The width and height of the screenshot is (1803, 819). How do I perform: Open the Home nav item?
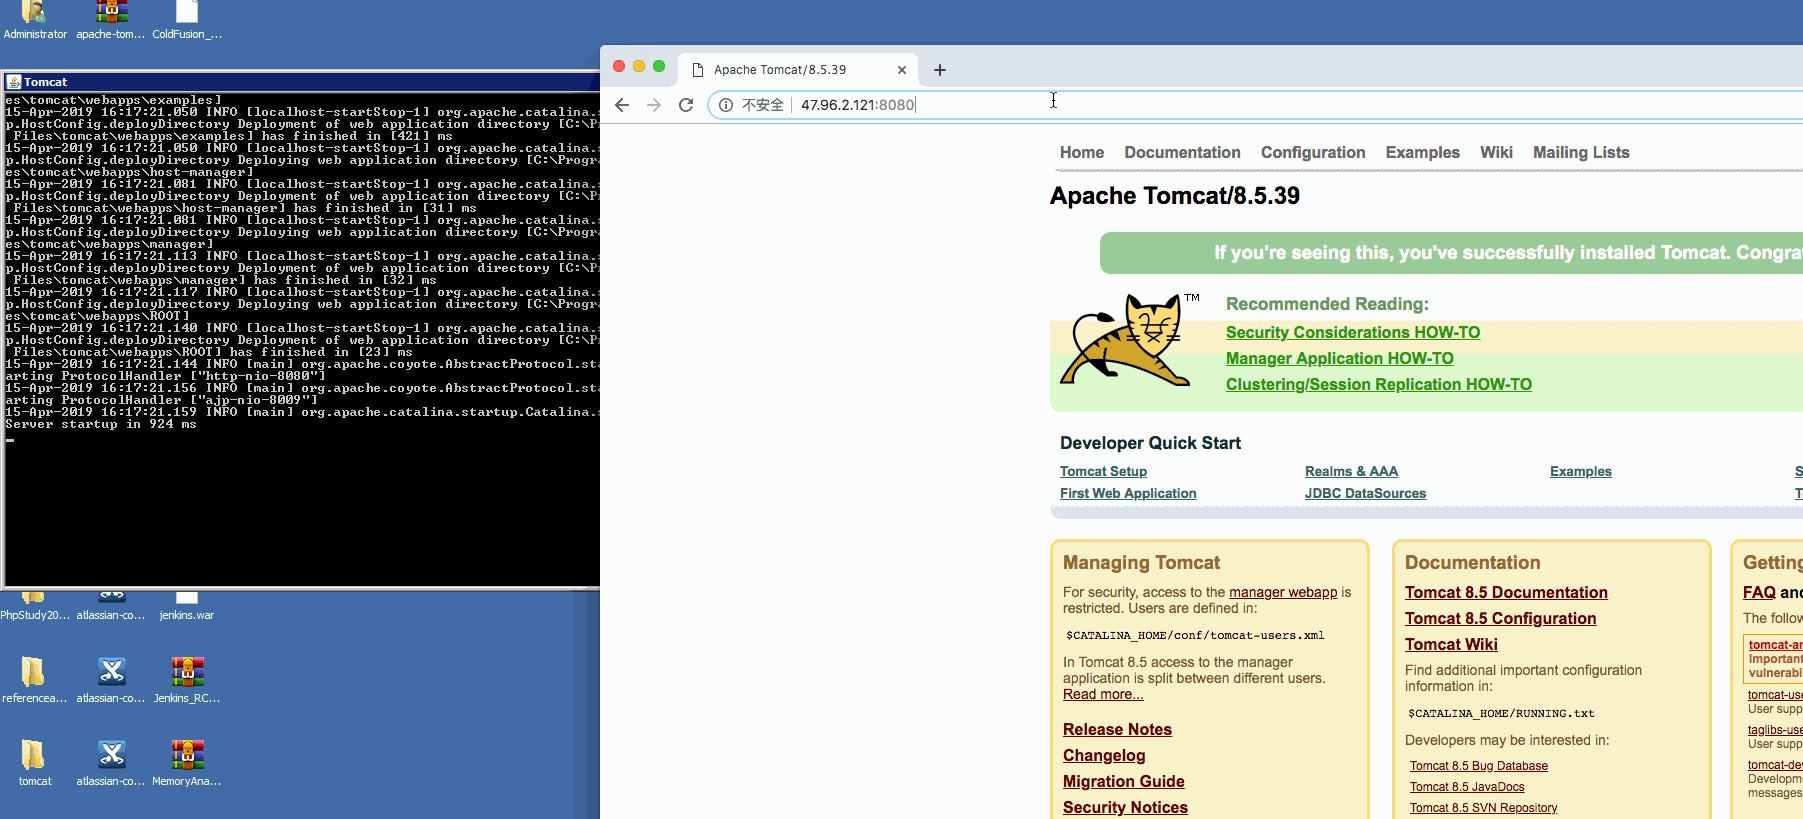pos(1082,152)
